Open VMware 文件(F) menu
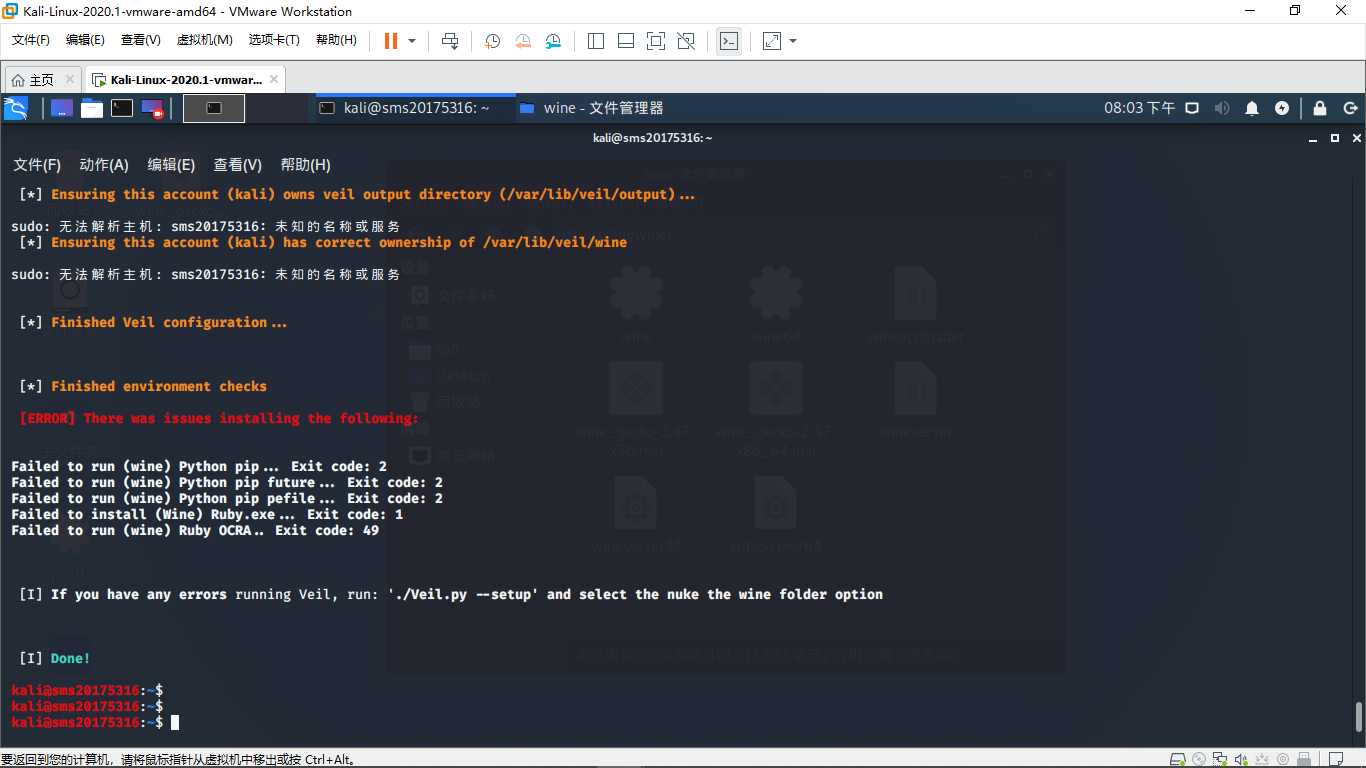The height and width of the screenshot is (768, 1366). pyautogui.click(x=31, y=40)
